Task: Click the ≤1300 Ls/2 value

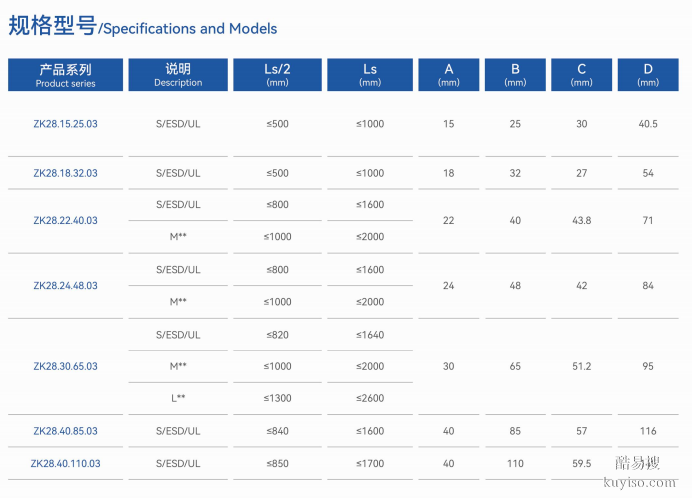Action: 277,398
